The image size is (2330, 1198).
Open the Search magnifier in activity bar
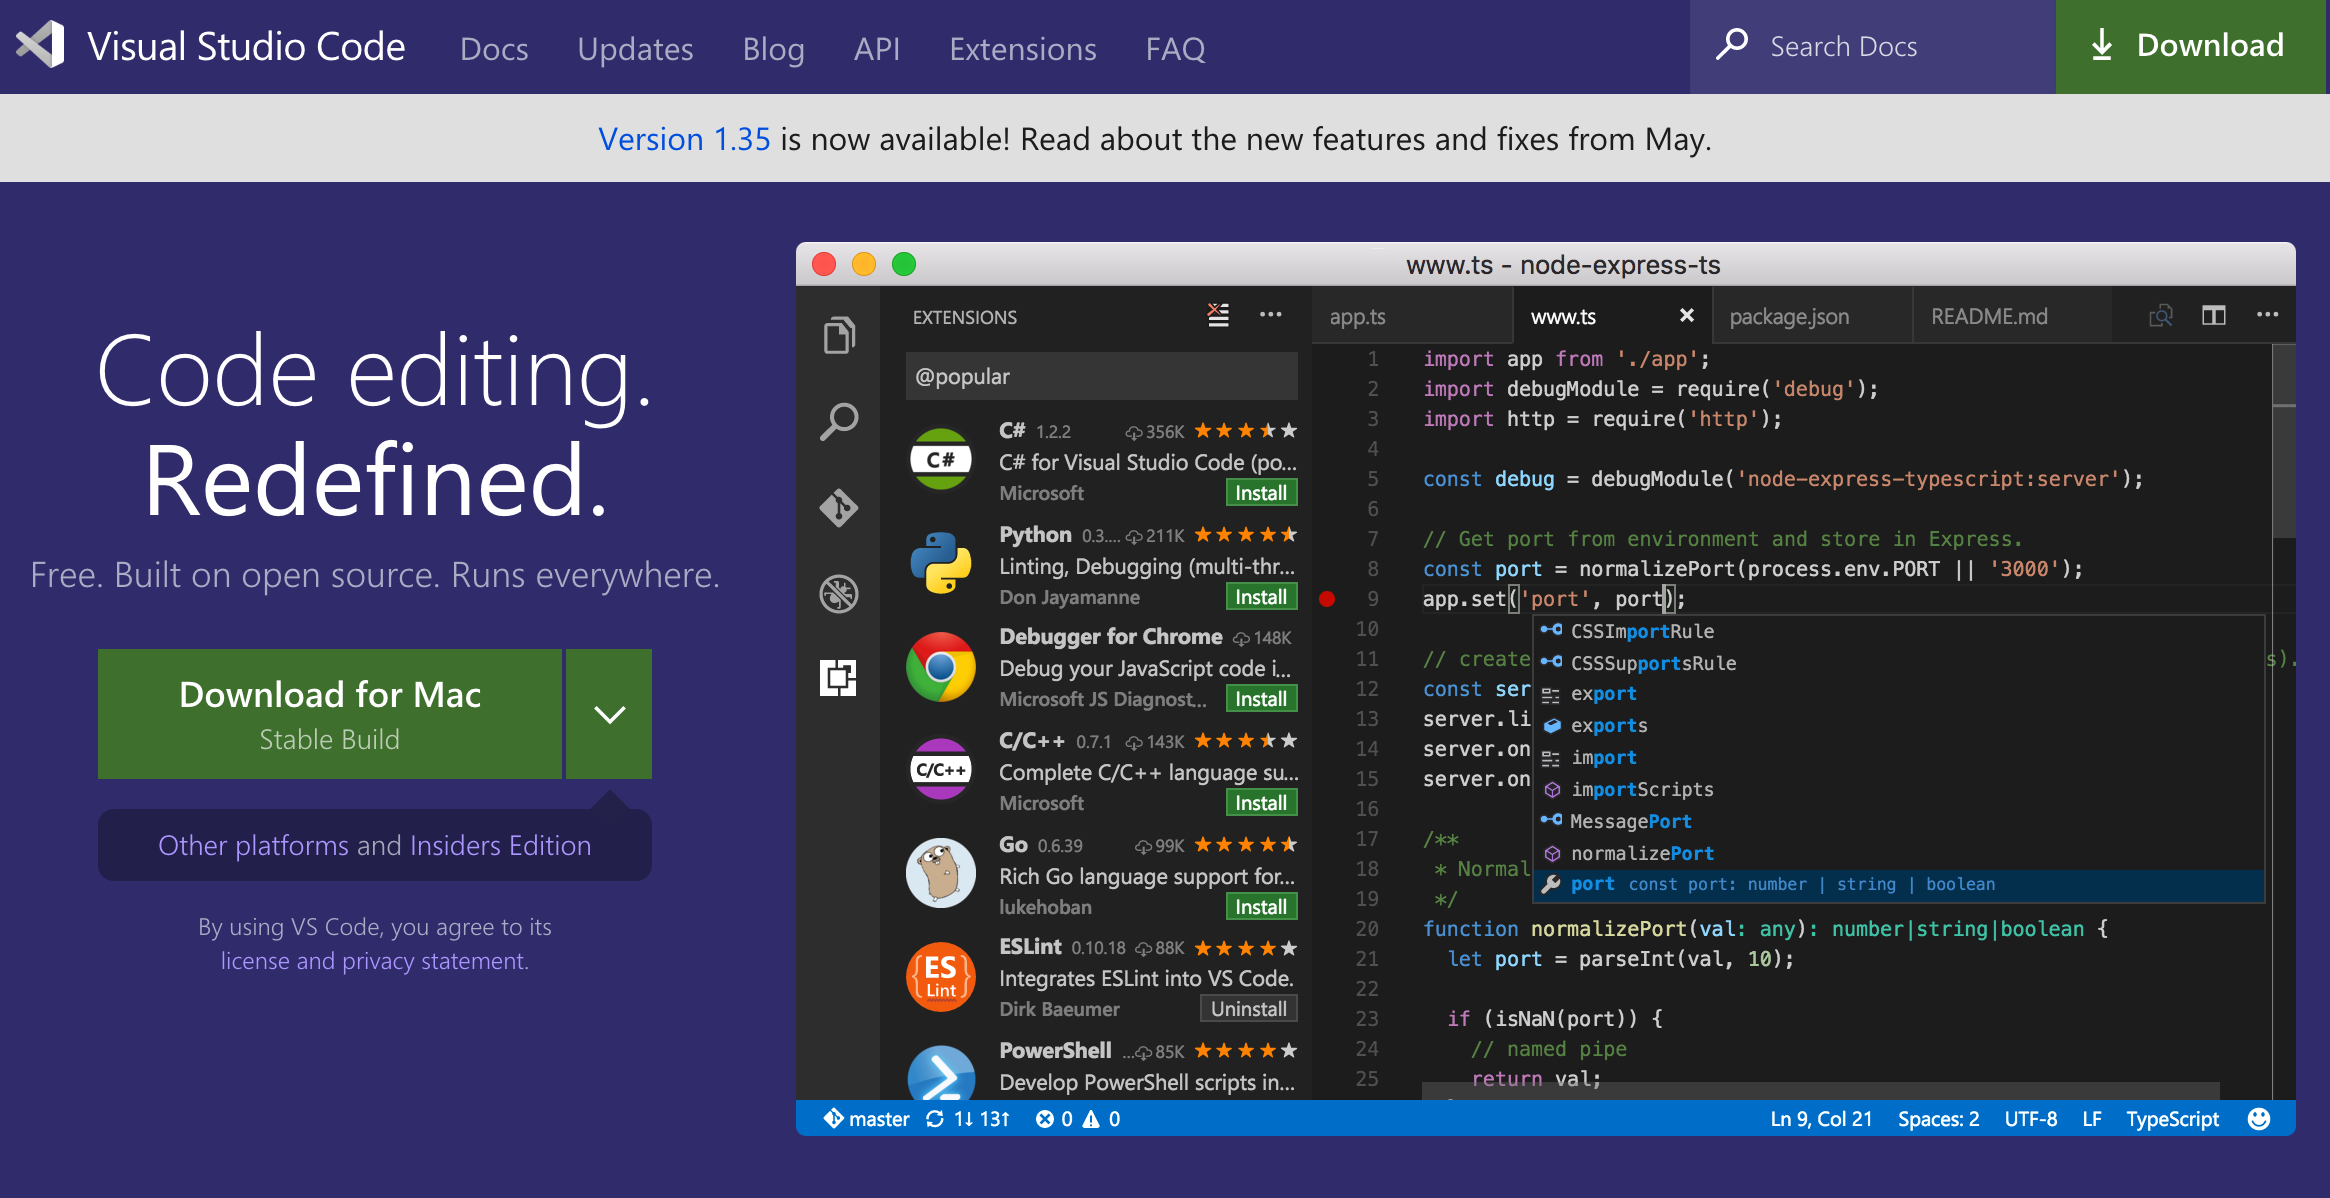[839, 421]
